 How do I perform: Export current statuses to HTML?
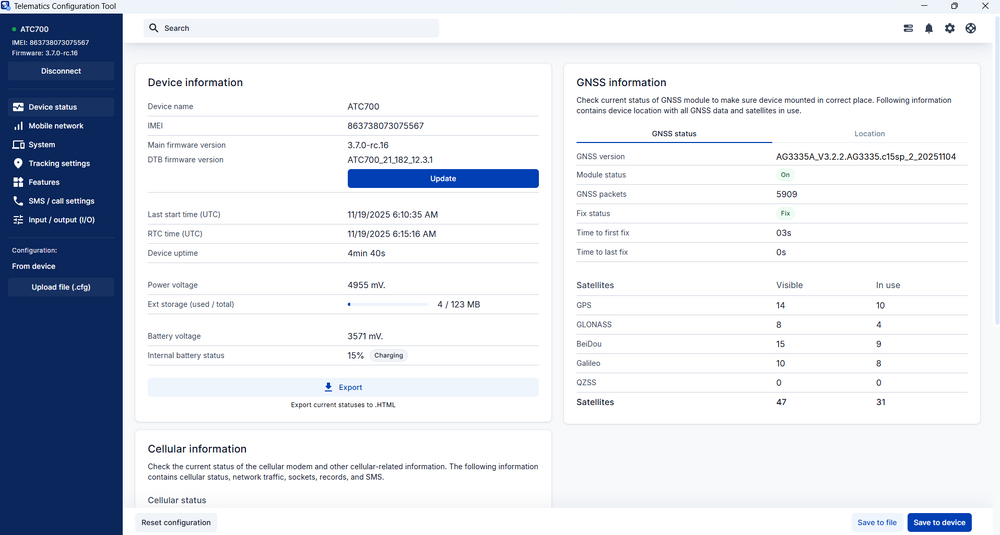[343, 387]
